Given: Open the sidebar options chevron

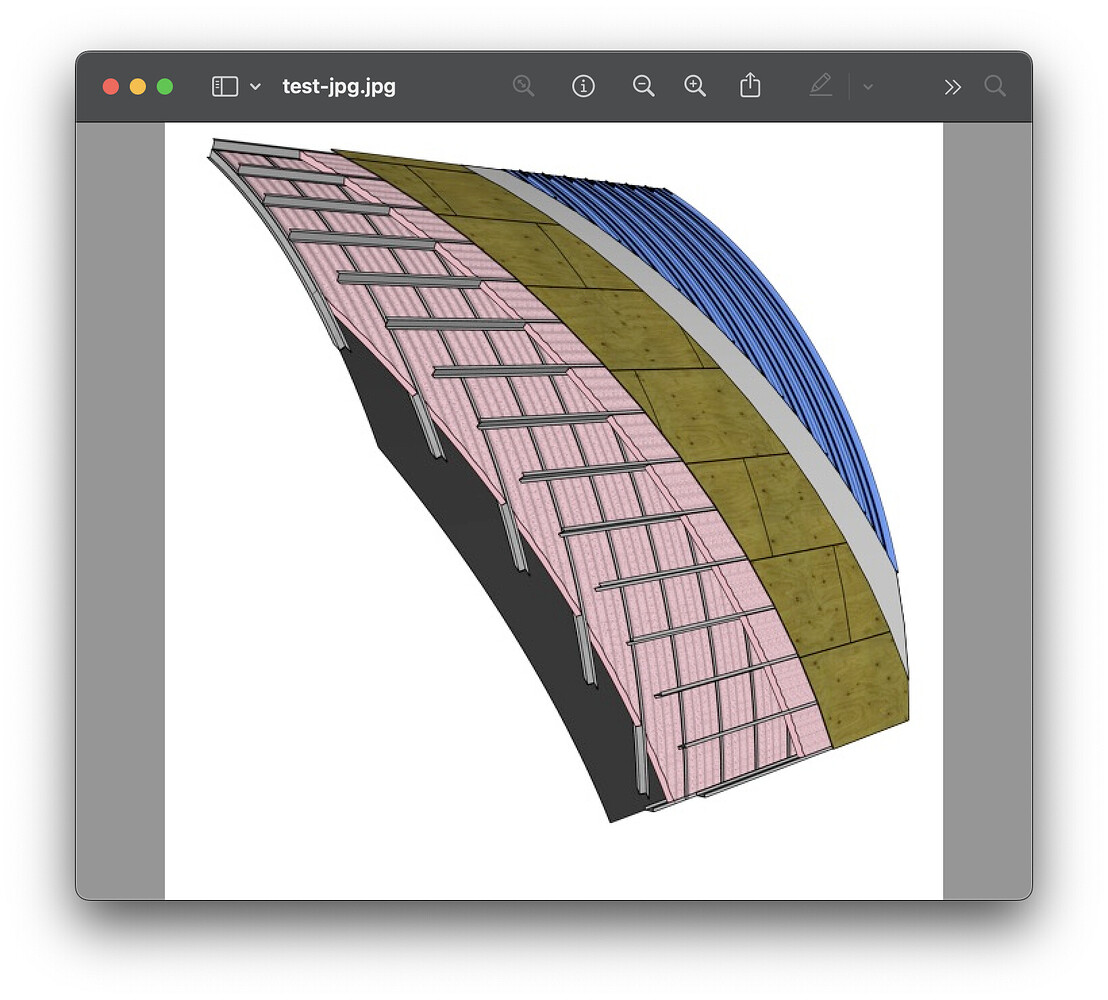Looking at the screenshot, I should [253, 87].
